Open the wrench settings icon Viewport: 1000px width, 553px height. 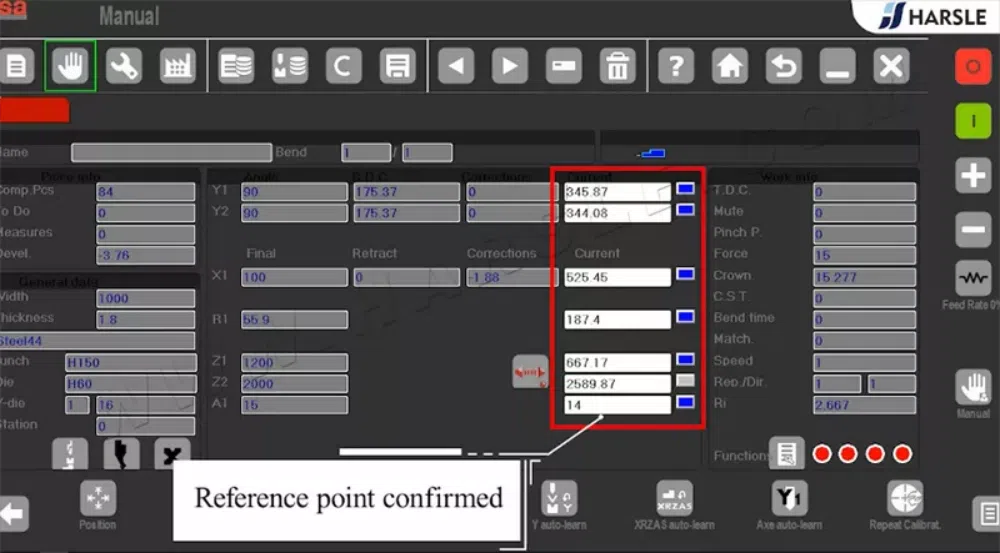tap(124, 66)
